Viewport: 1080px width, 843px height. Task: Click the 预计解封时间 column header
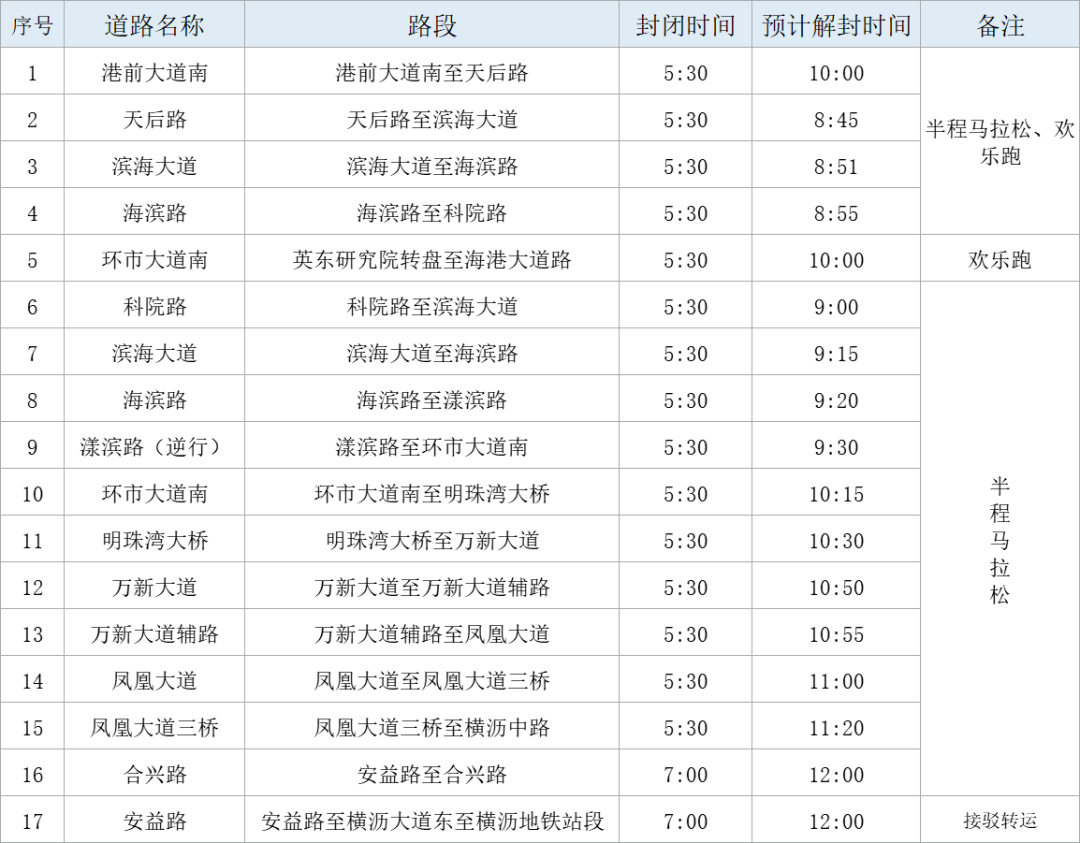click(836, 26)
